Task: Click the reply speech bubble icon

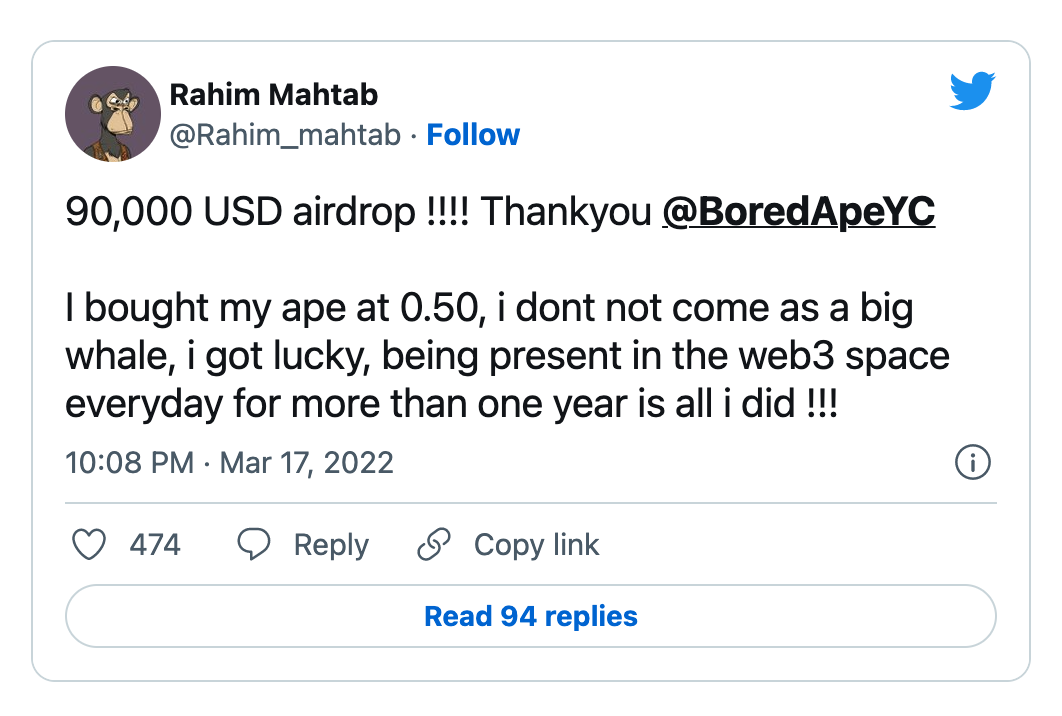Action: 254,545
